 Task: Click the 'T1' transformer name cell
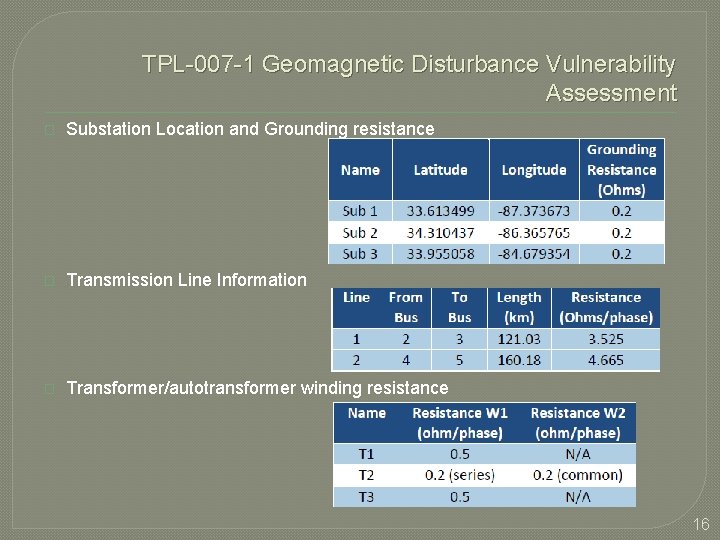[366, 454]
